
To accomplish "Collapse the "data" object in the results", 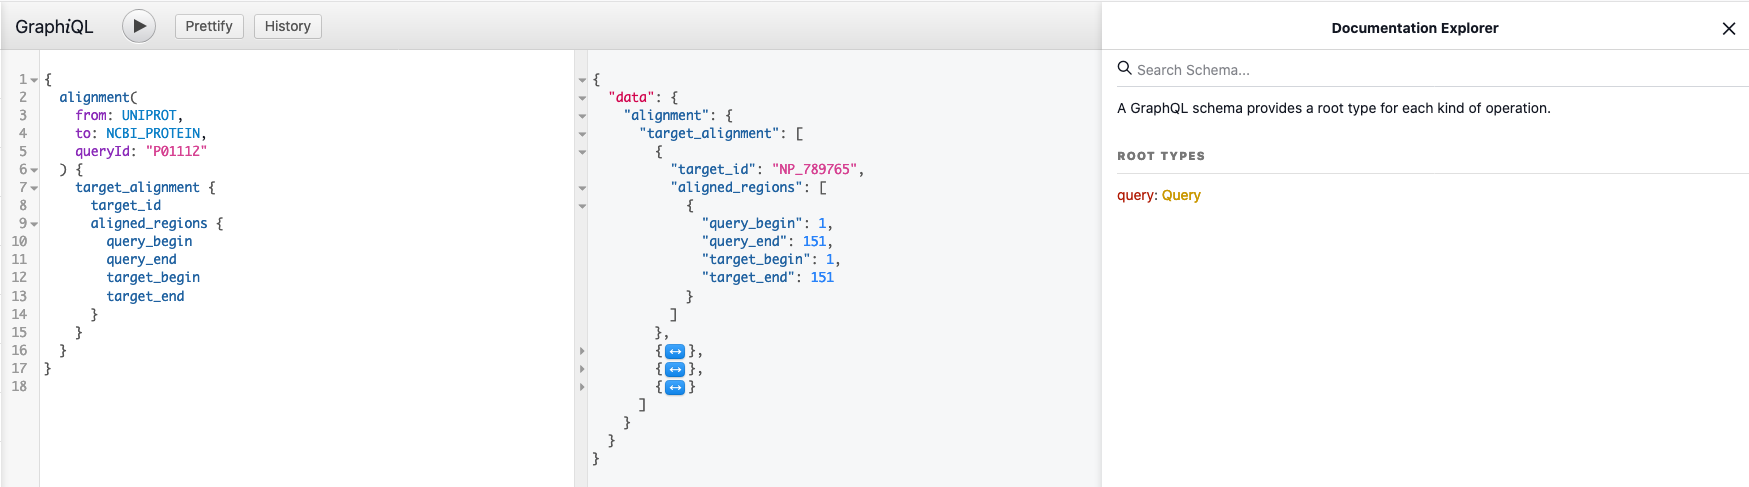I will [x=582, y=98].
